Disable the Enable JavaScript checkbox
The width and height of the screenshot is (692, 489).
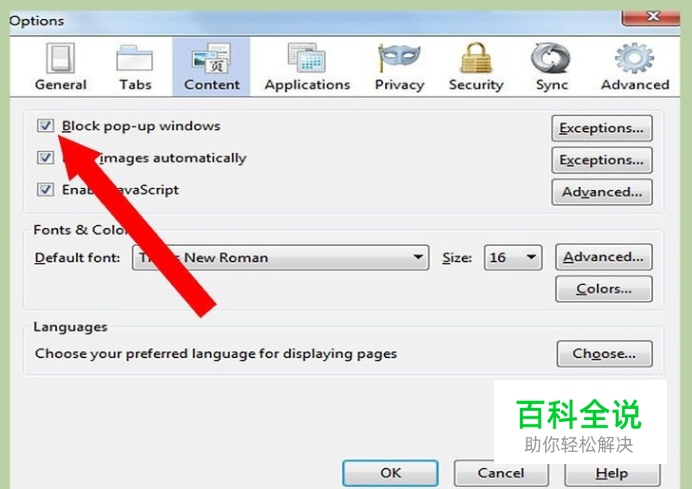(x=45, y=190)
